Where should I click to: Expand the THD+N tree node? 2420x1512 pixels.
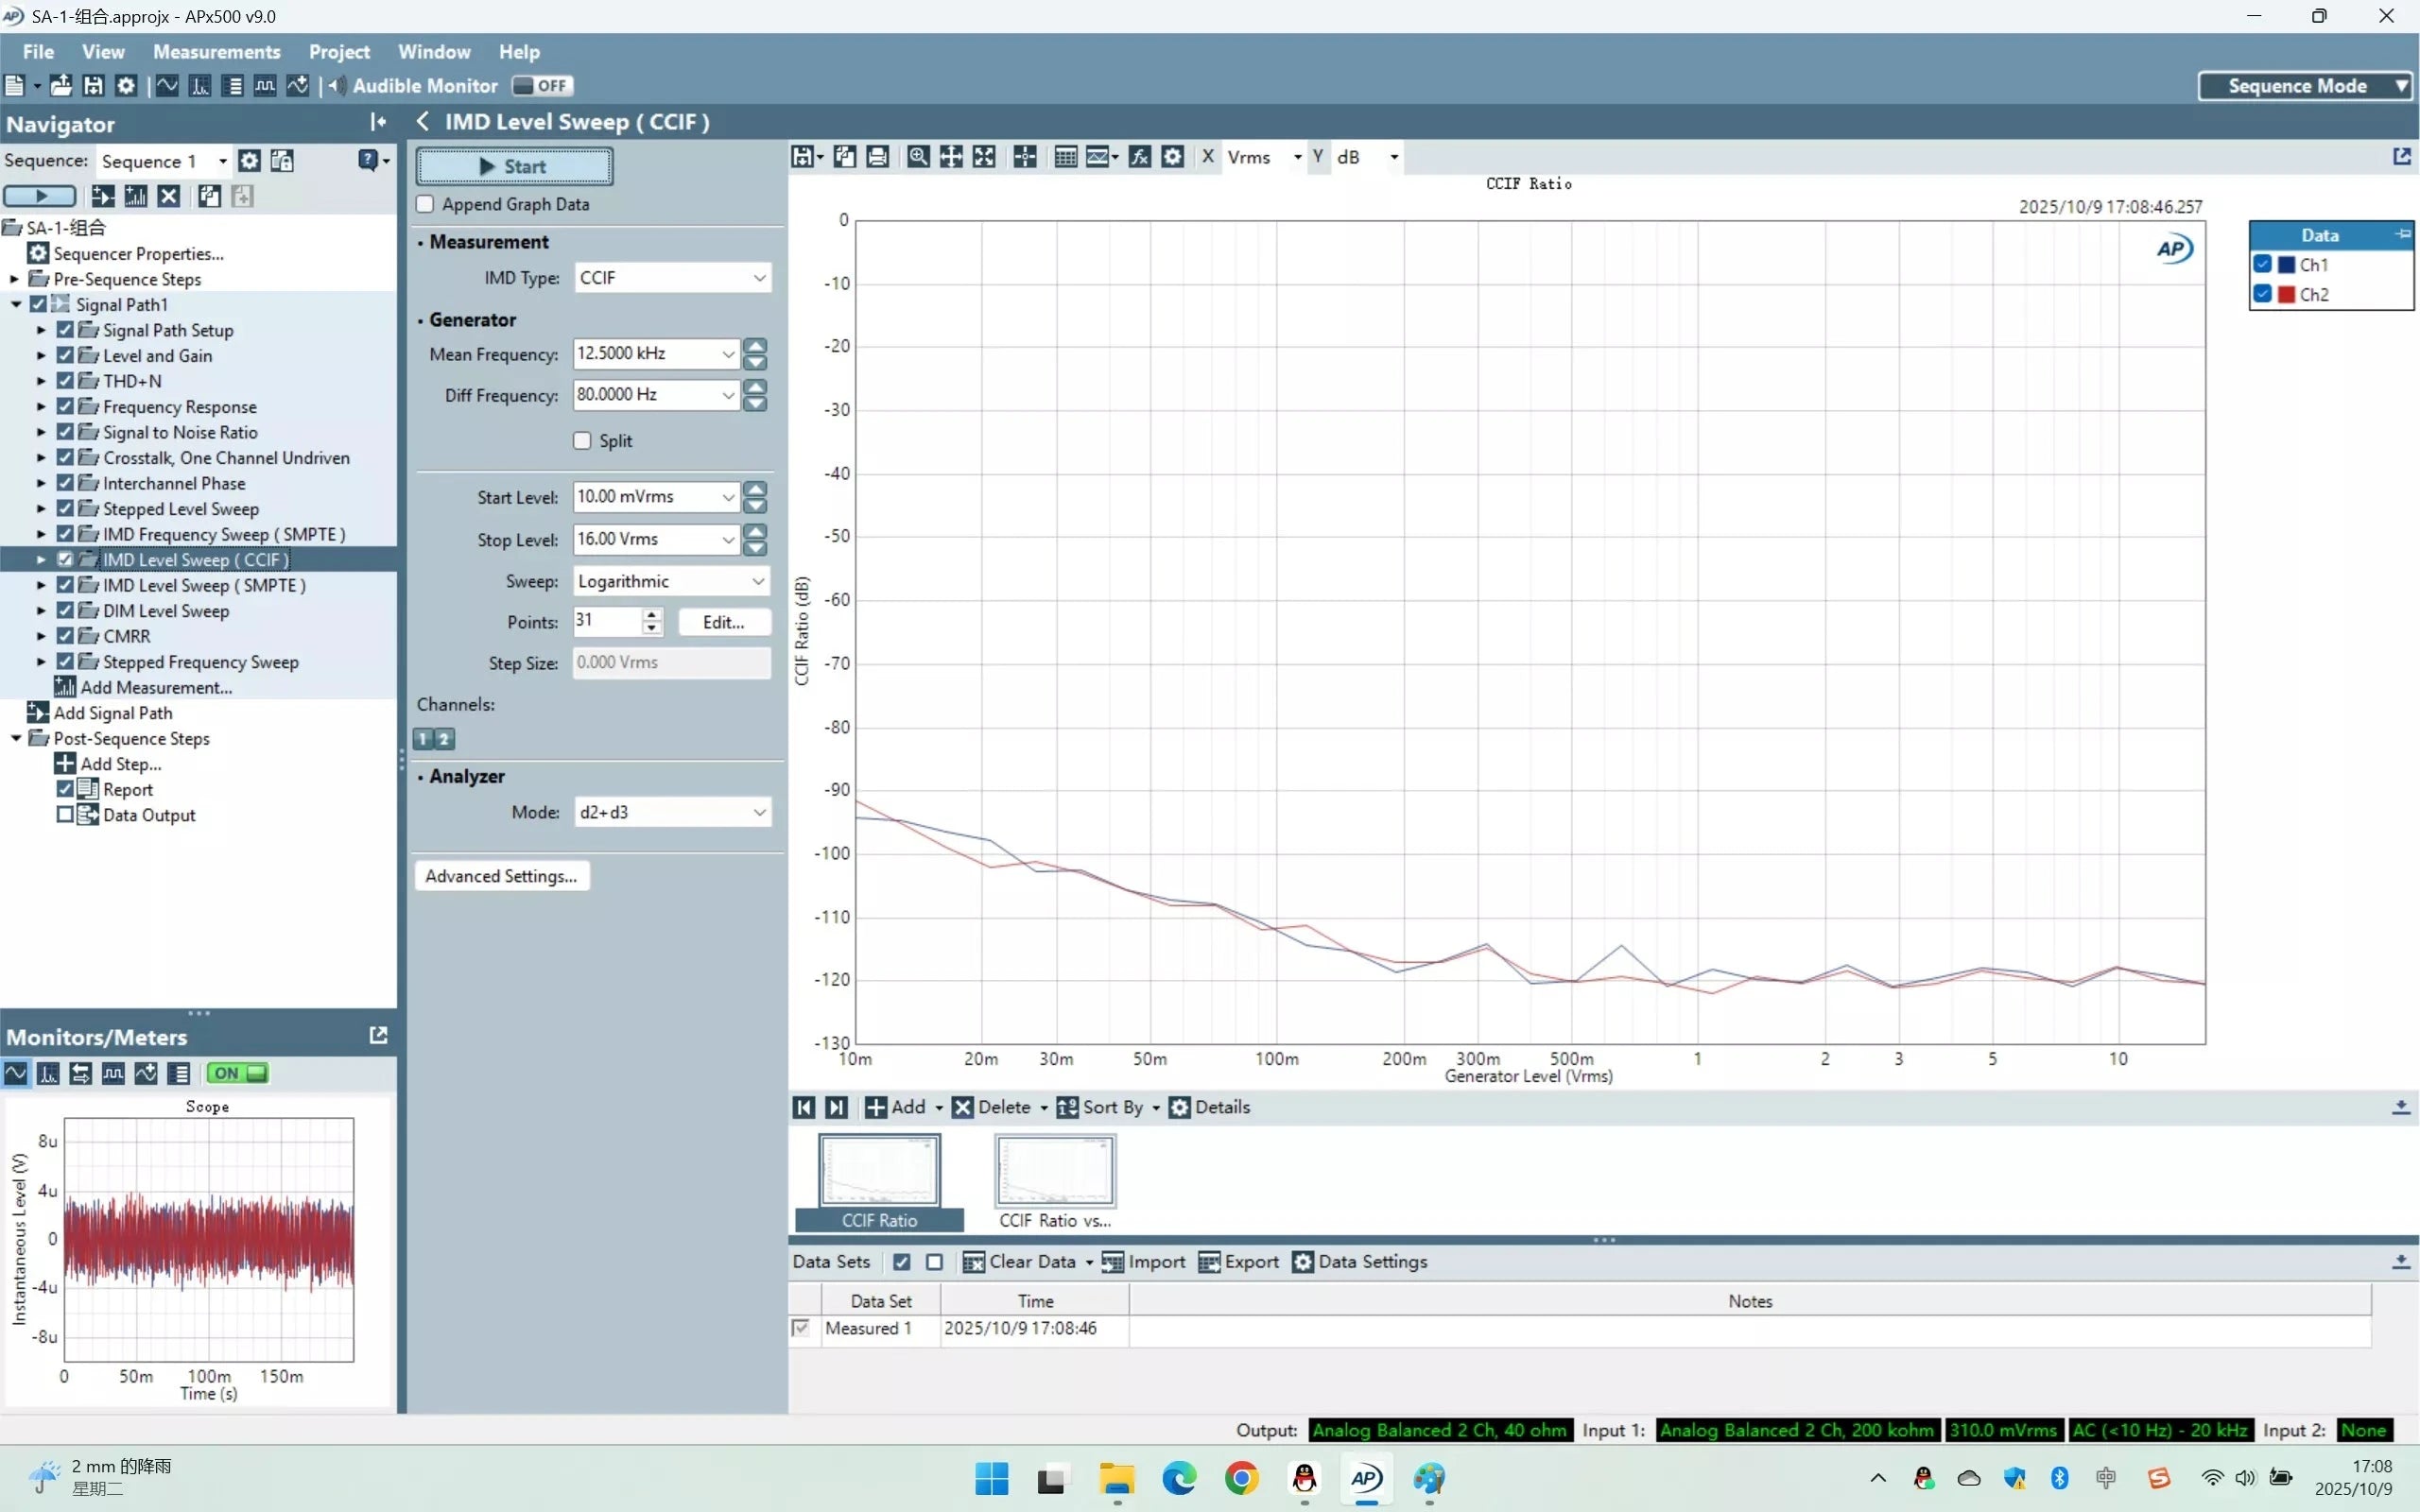point(41,381)
